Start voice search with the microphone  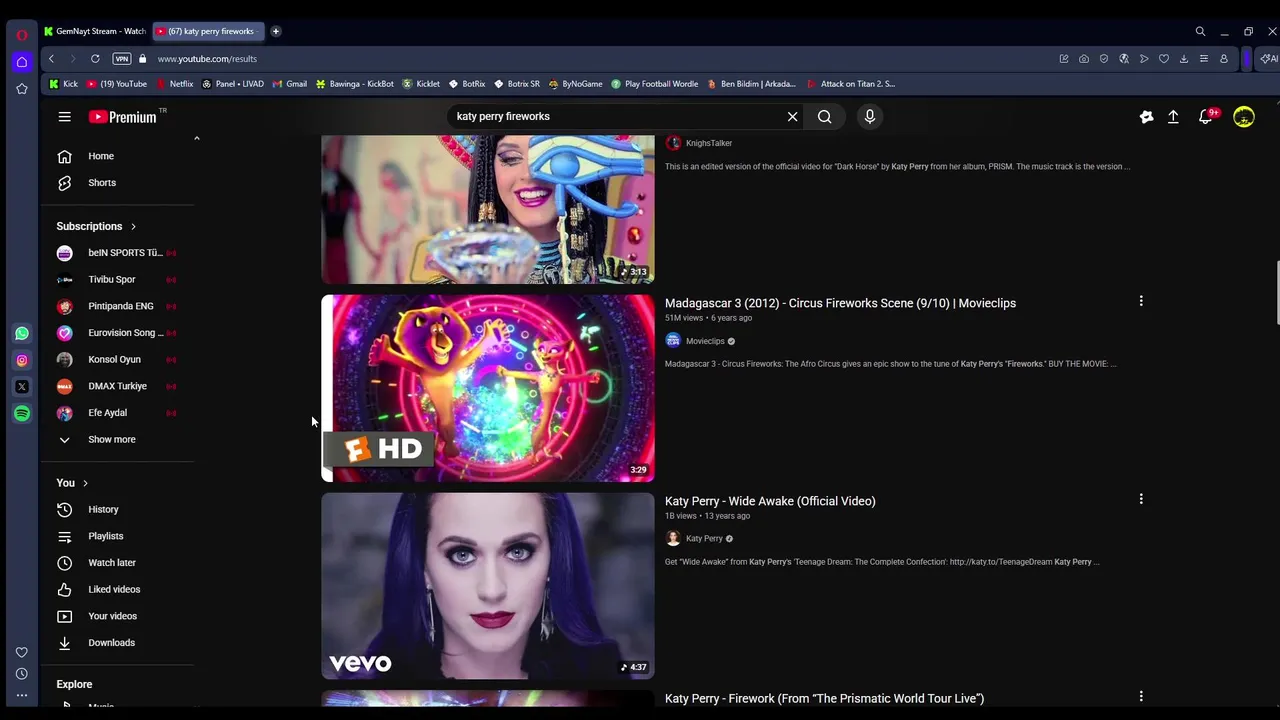click(x=869, y=117)
